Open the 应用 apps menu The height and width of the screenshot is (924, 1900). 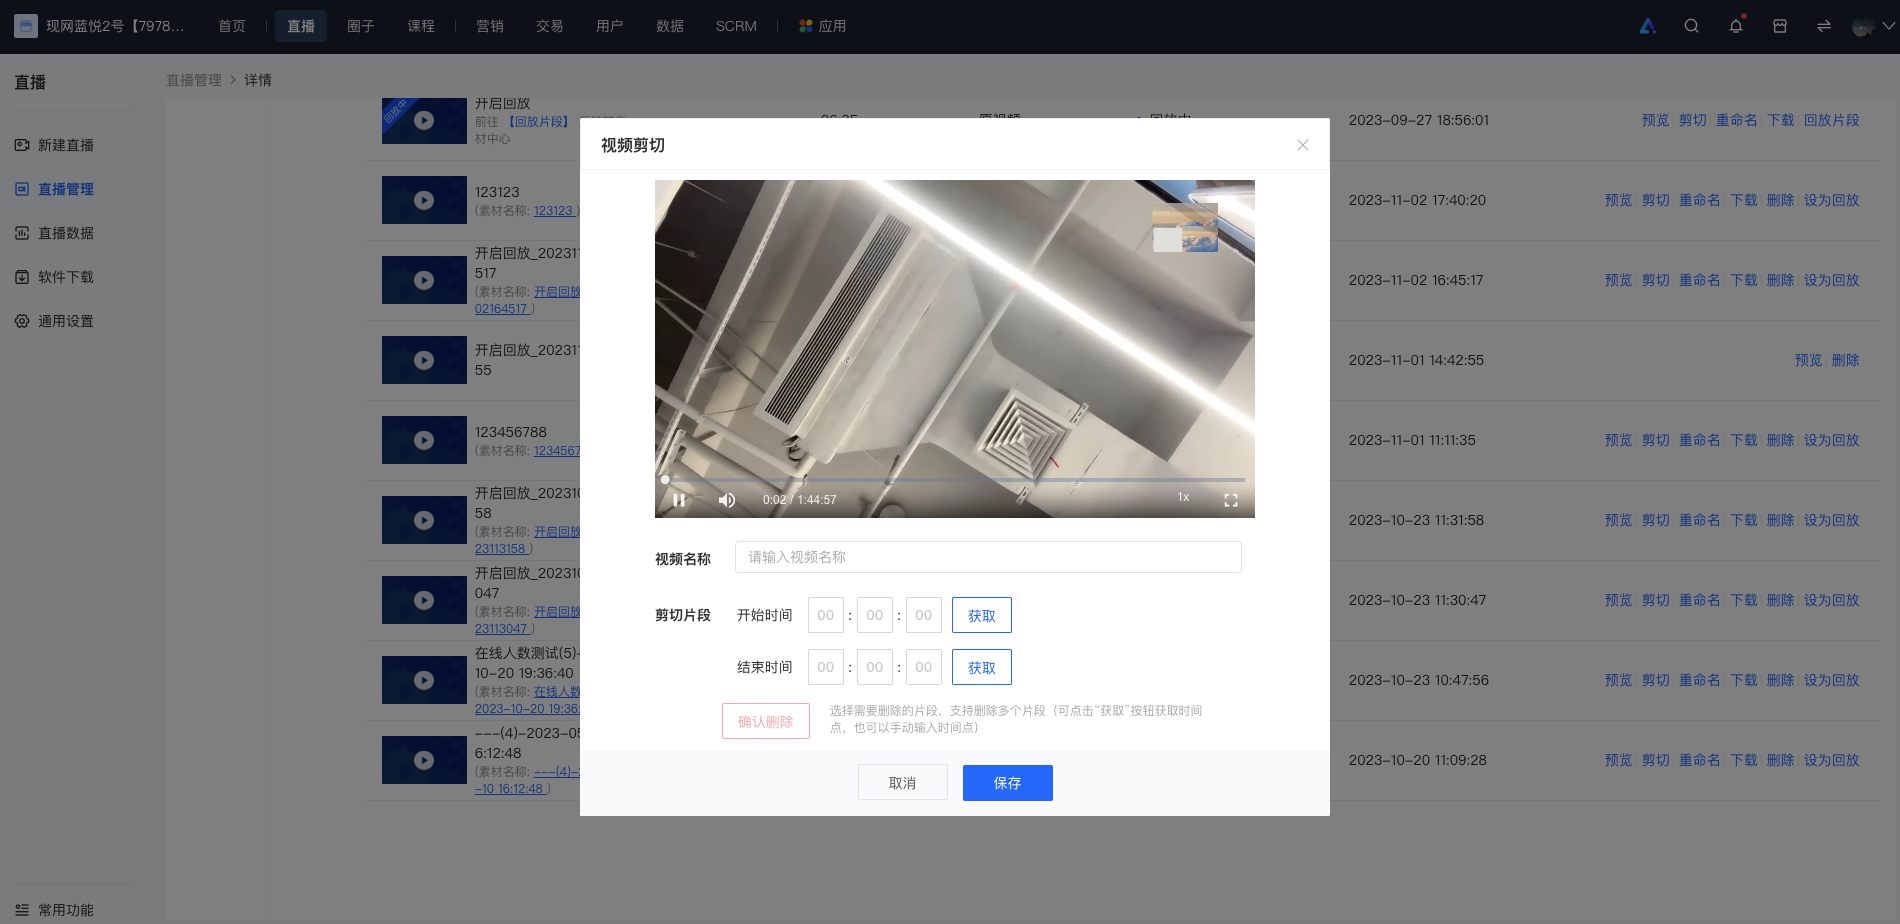(x=823, y=26)
